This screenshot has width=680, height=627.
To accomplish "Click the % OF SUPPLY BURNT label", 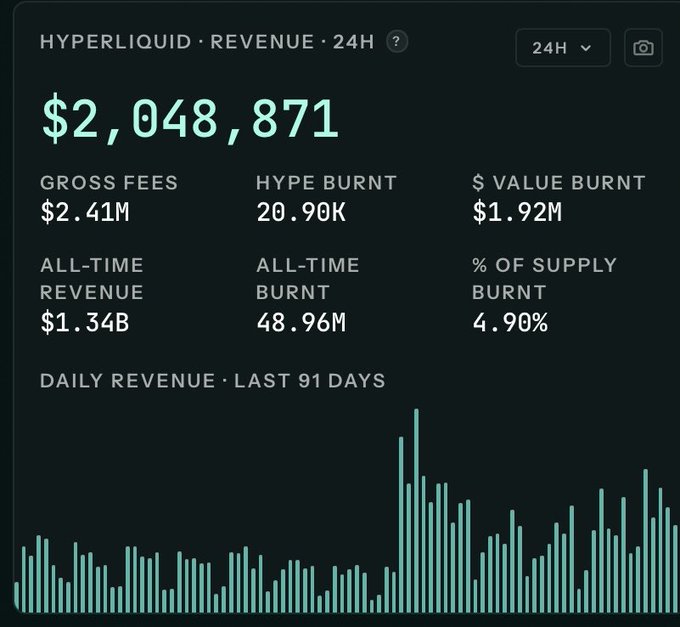I will pos(544,279).
